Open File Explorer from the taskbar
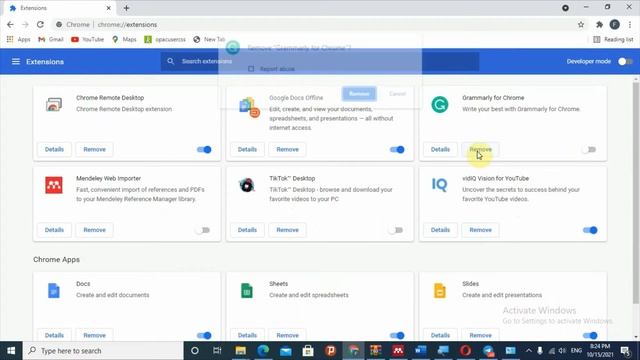The image size is (640, 360). click(x=240, y=351)
